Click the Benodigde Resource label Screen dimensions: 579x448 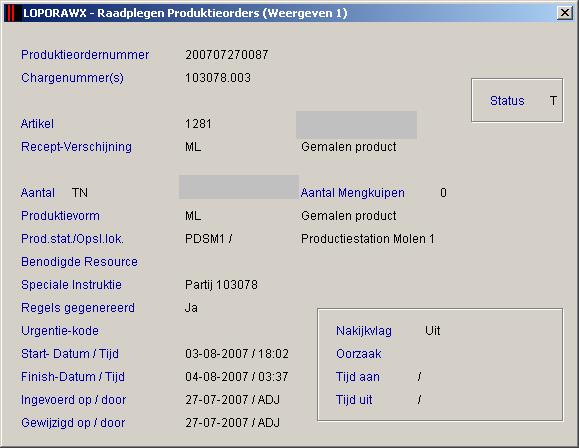point(79,262)
